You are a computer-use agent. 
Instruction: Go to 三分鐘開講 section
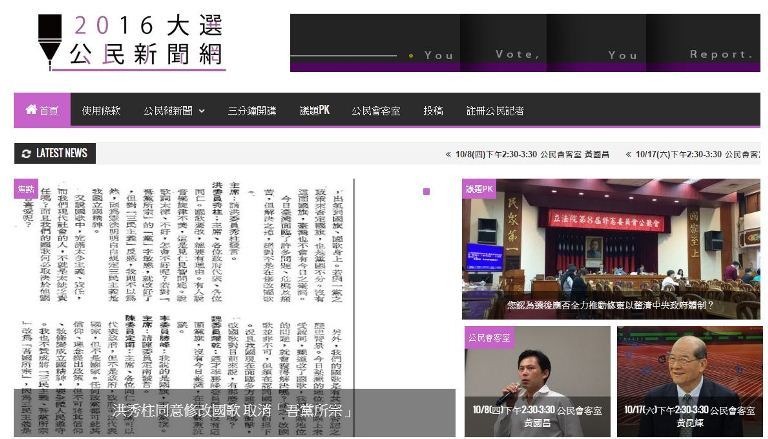[x=251, y=110]
